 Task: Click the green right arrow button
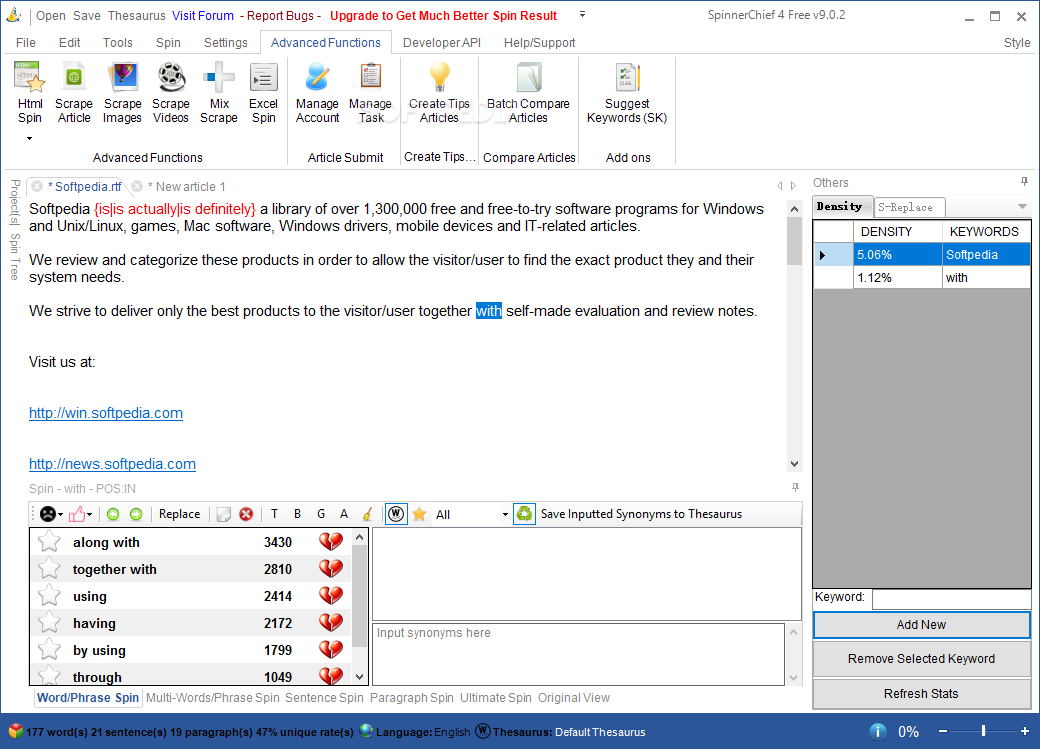click(x=136, y=514)
